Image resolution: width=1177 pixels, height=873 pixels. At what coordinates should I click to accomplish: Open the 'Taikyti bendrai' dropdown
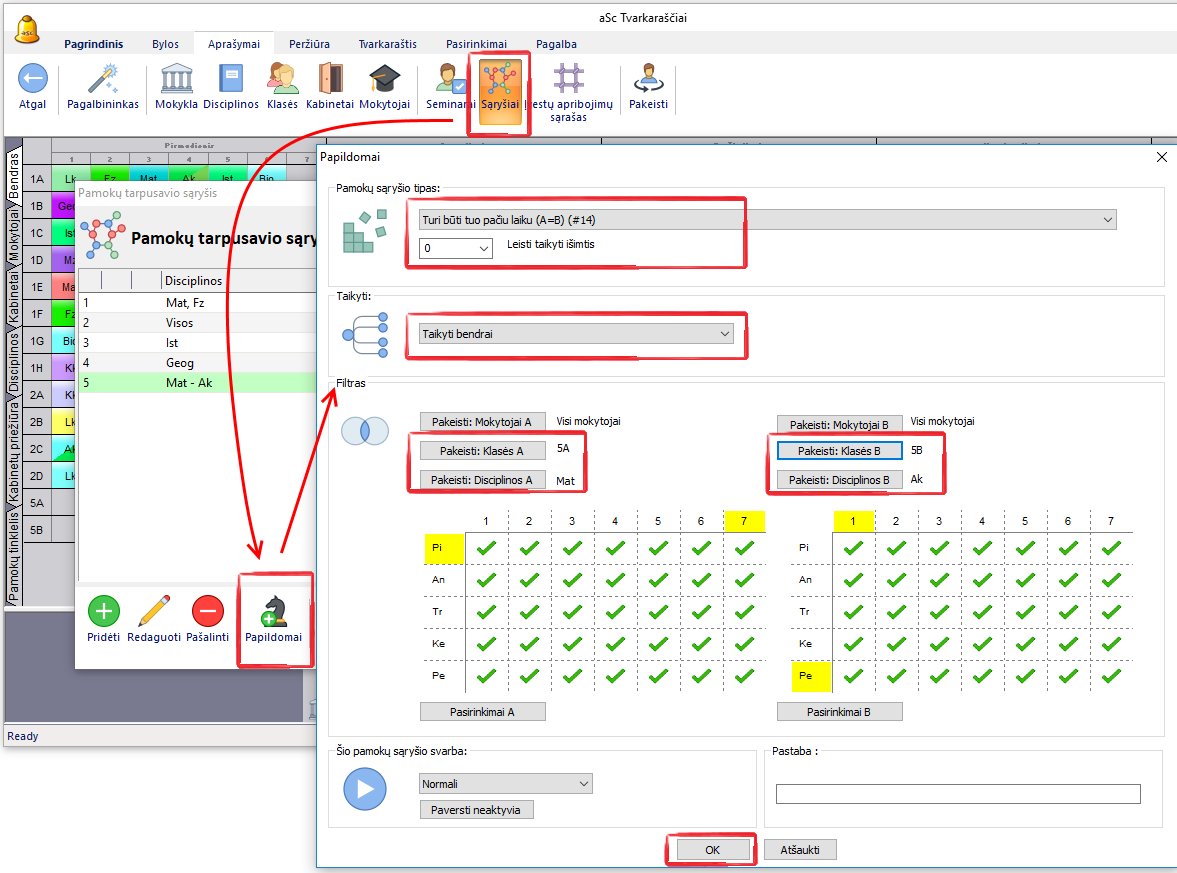(x=725, y=334)
